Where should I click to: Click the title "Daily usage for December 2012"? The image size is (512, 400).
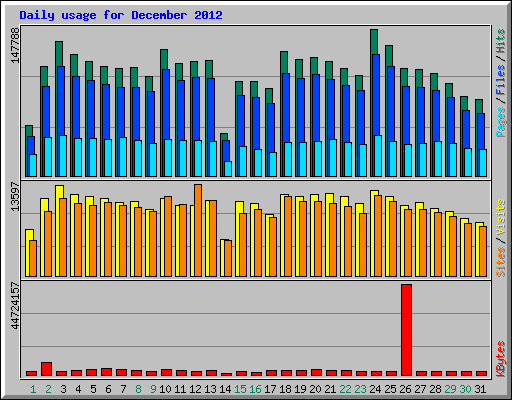[x=121, y=15]
